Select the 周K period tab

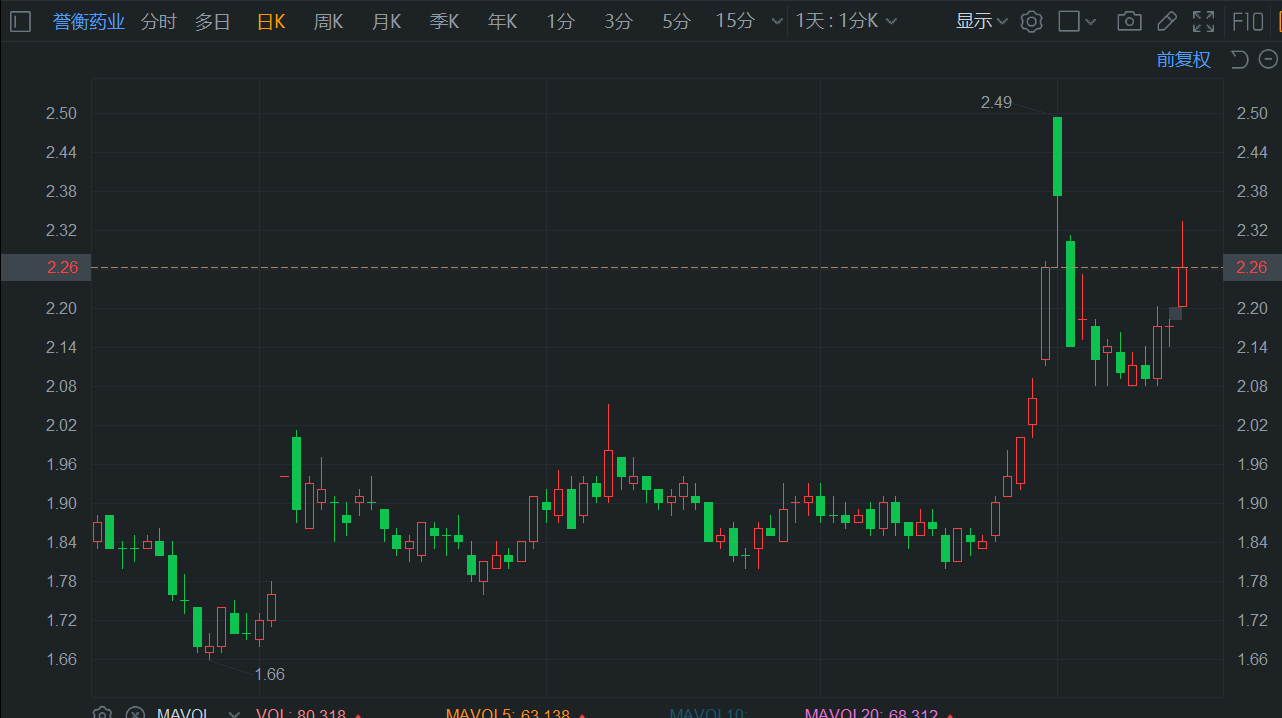click(328, 21)
